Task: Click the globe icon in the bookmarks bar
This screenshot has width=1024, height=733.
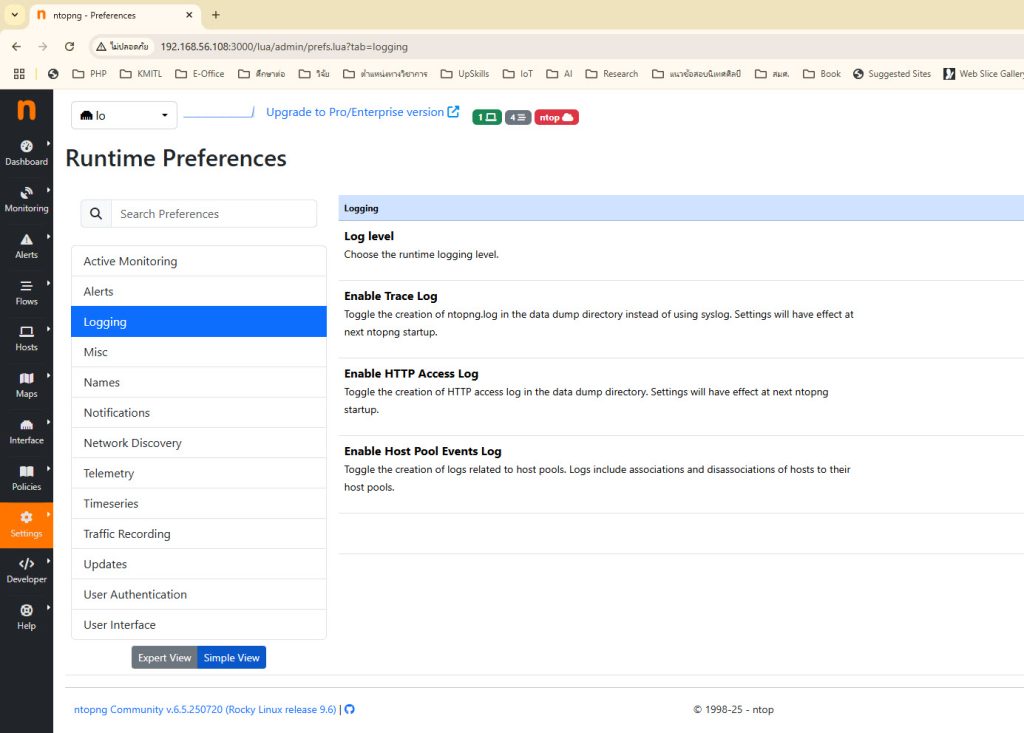Action: [x=53, y=74]
